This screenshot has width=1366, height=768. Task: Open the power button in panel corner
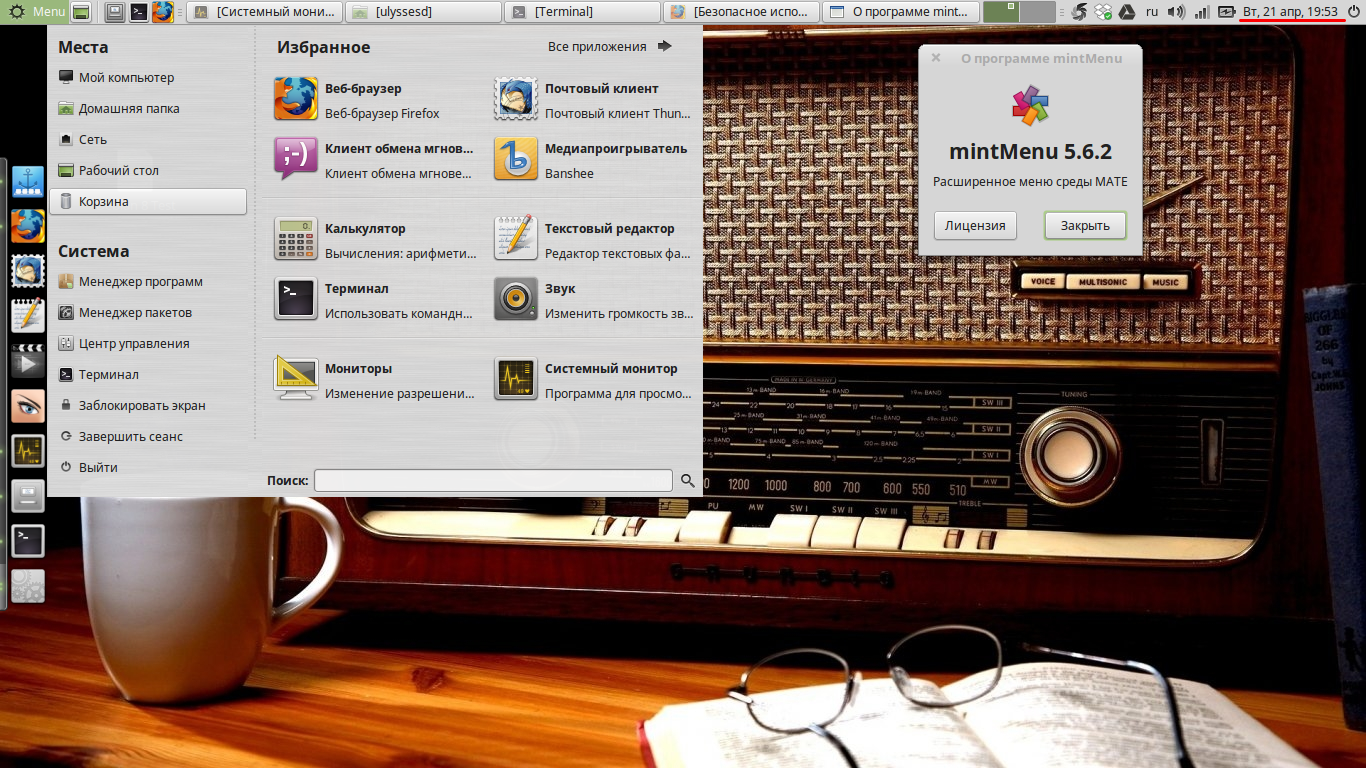tap(1353, 12)
